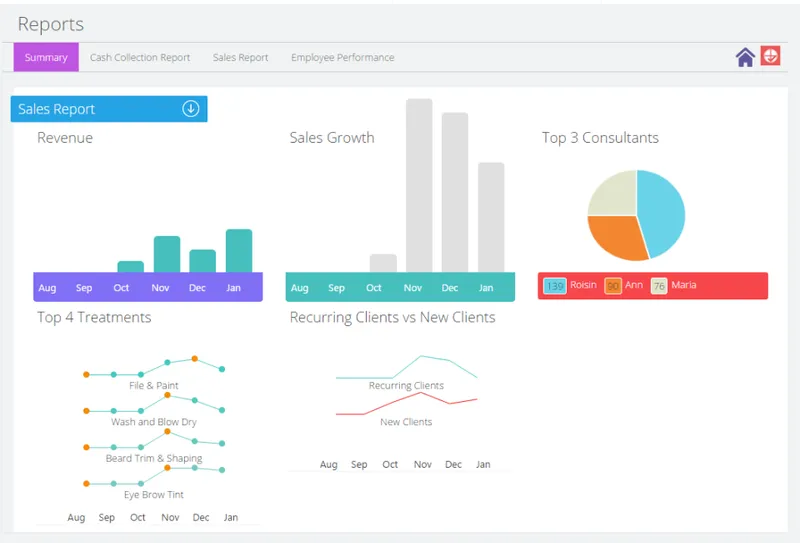The width and height of the screenshot is (800, 543).
Task: Click the New Clients line label
Action: tap(406, 422)
